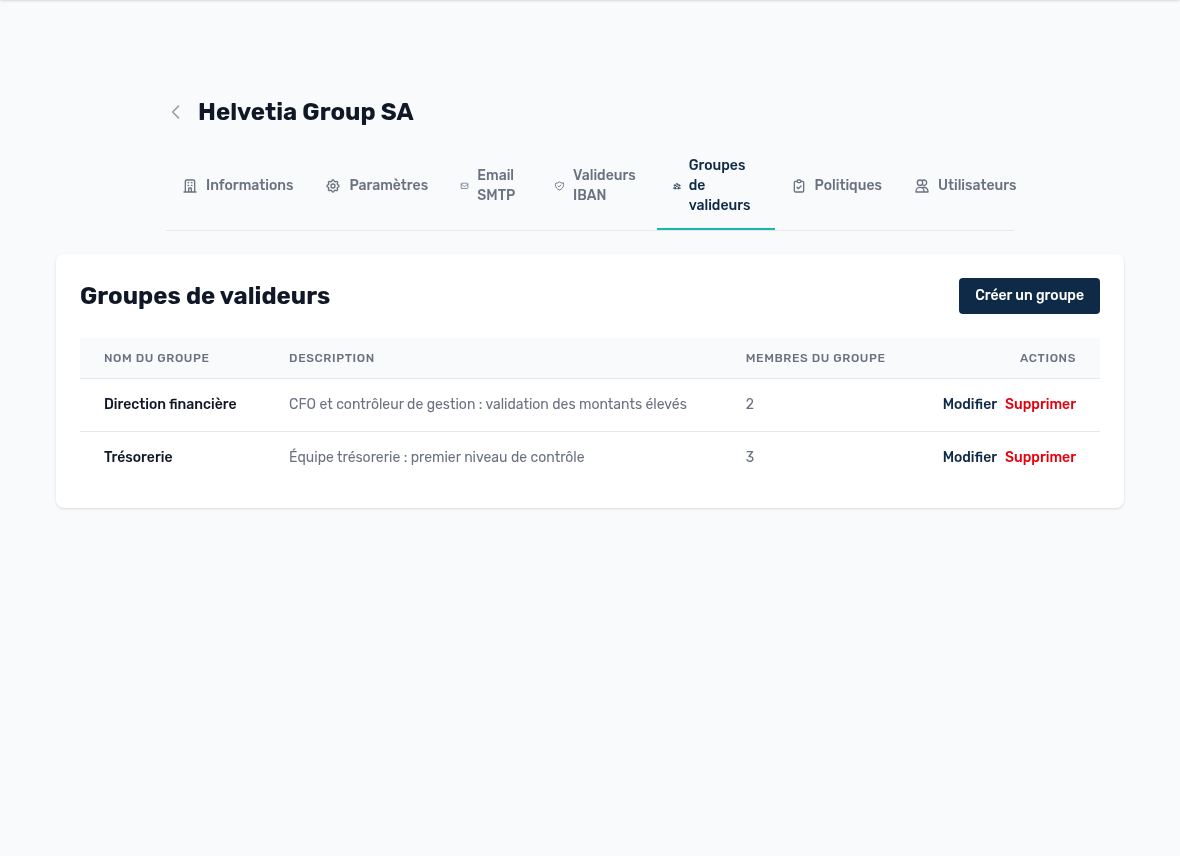Click the gear icon for Paramètres
The height and width of the screenshot is (856, 1180).
click(x=333, y=186)
